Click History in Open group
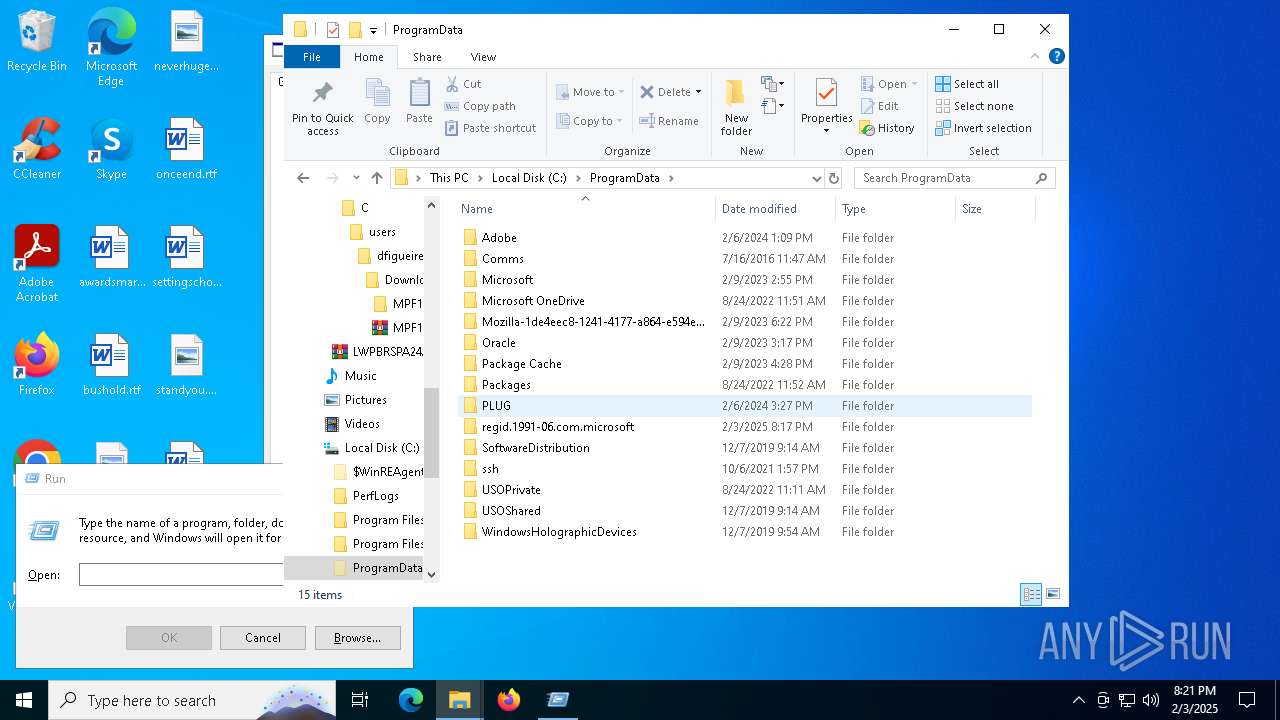Screen dimensions: 1280x720 [x=887, y=128]
